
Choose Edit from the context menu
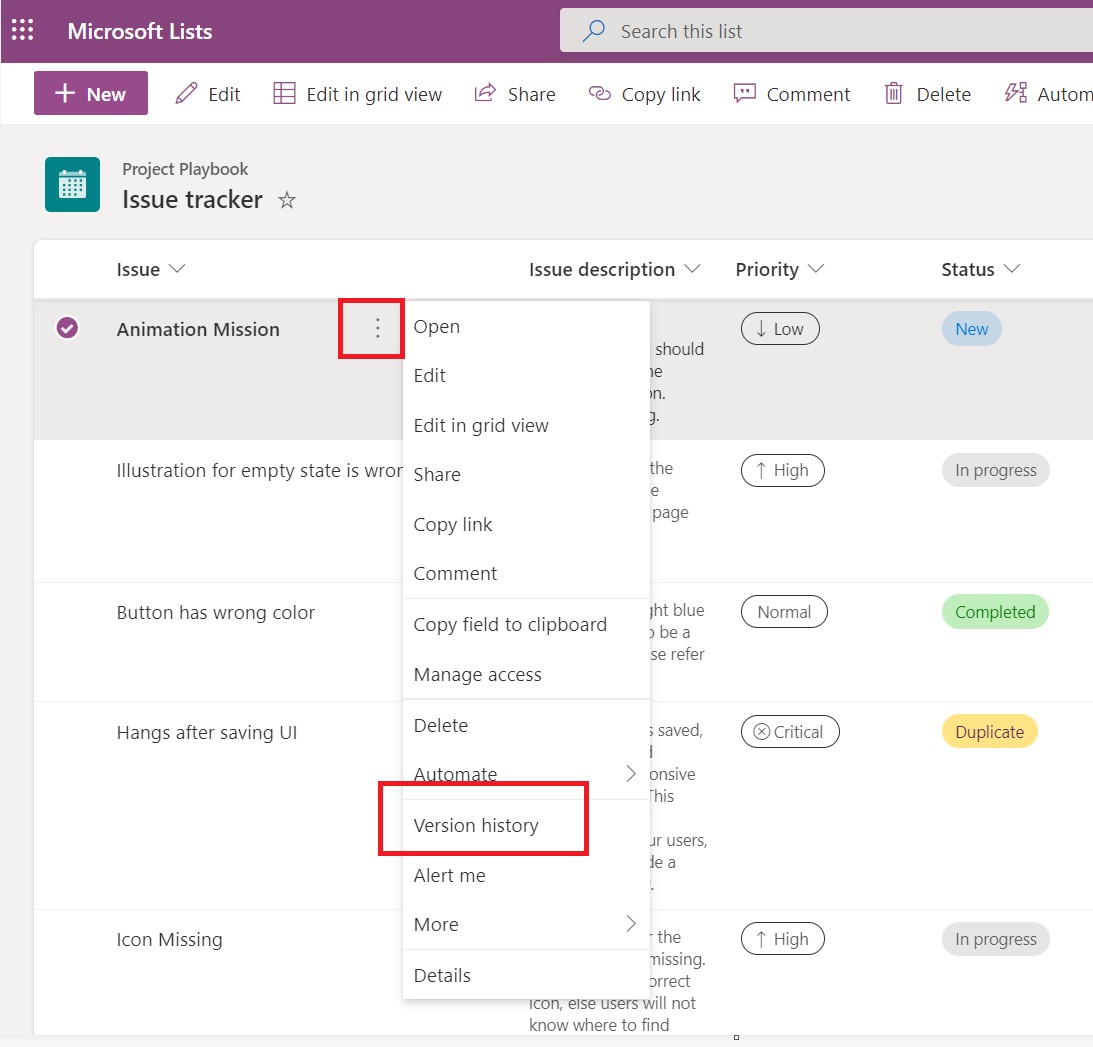click(526, 376)
